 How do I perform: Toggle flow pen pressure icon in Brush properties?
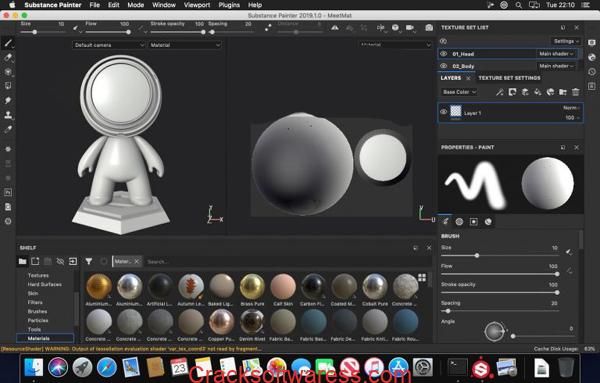pos(569,271)
